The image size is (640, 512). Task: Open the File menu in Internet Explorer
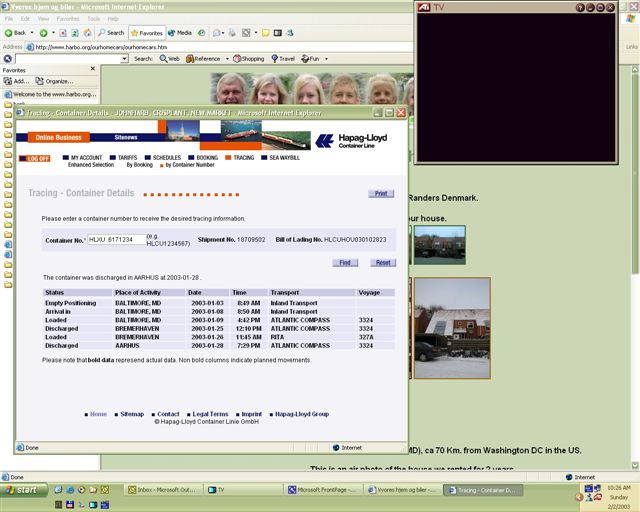[9, 19]
